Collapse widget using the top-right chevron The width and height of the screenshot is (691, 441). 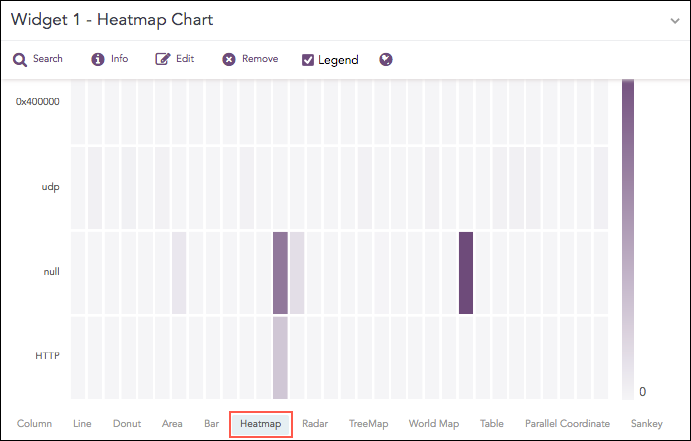click(x=675, y=20)
